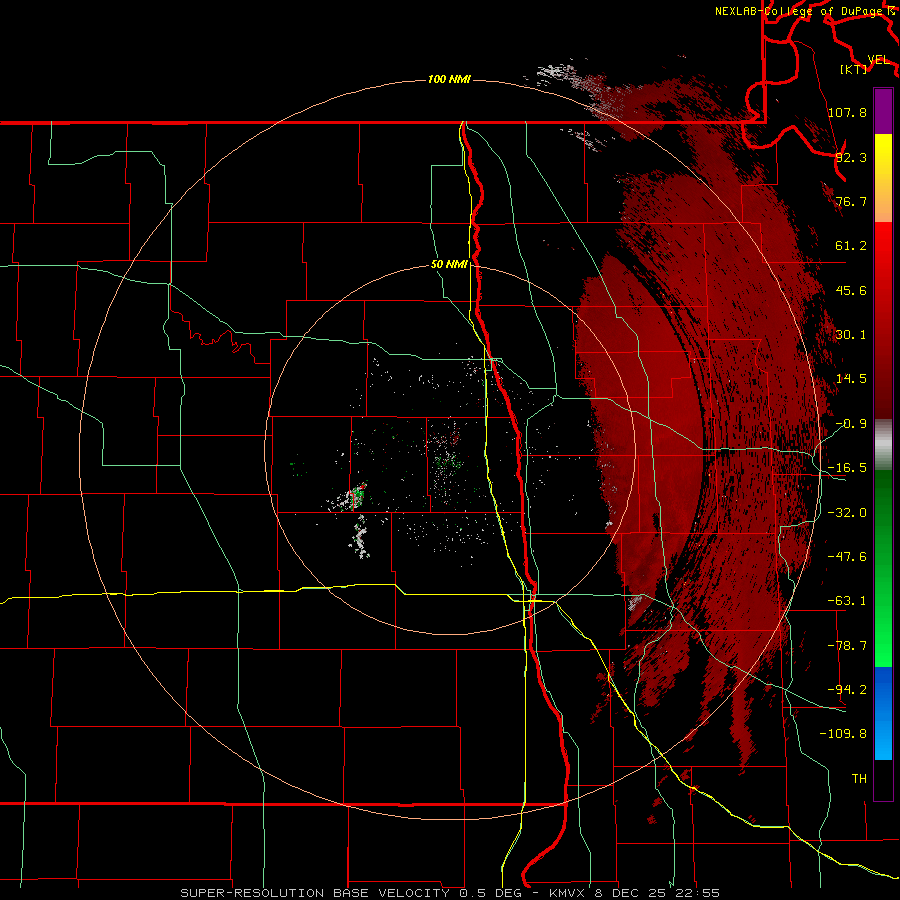The width and height of the screenshot is (900, 900).
Task: Click the VEL [KT] legend title
Action: [864, 64]
